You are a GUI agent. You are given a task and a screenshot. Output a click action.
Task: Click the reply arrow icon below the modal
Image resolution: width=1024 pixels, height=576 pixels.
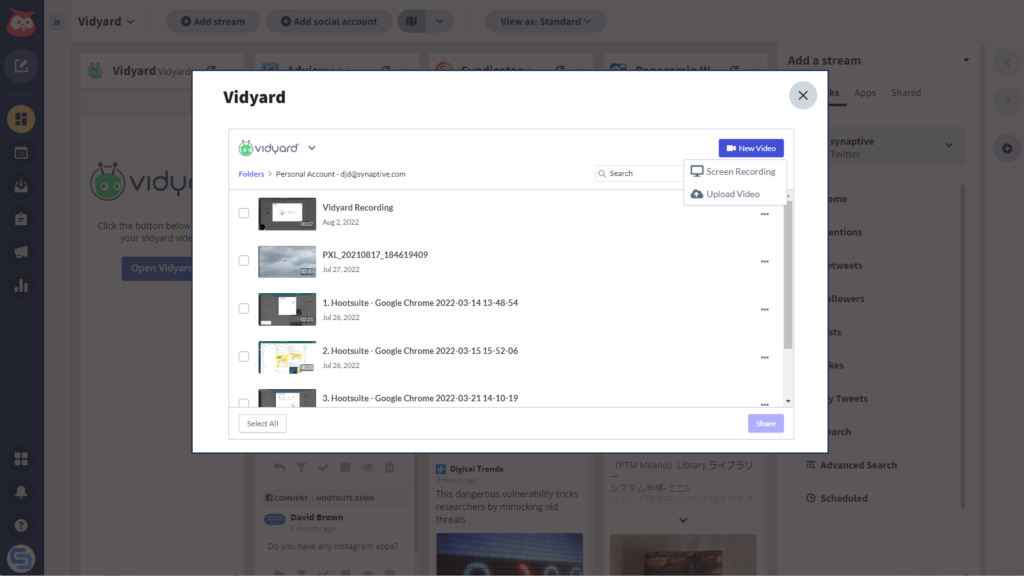[x=280, y=468]
